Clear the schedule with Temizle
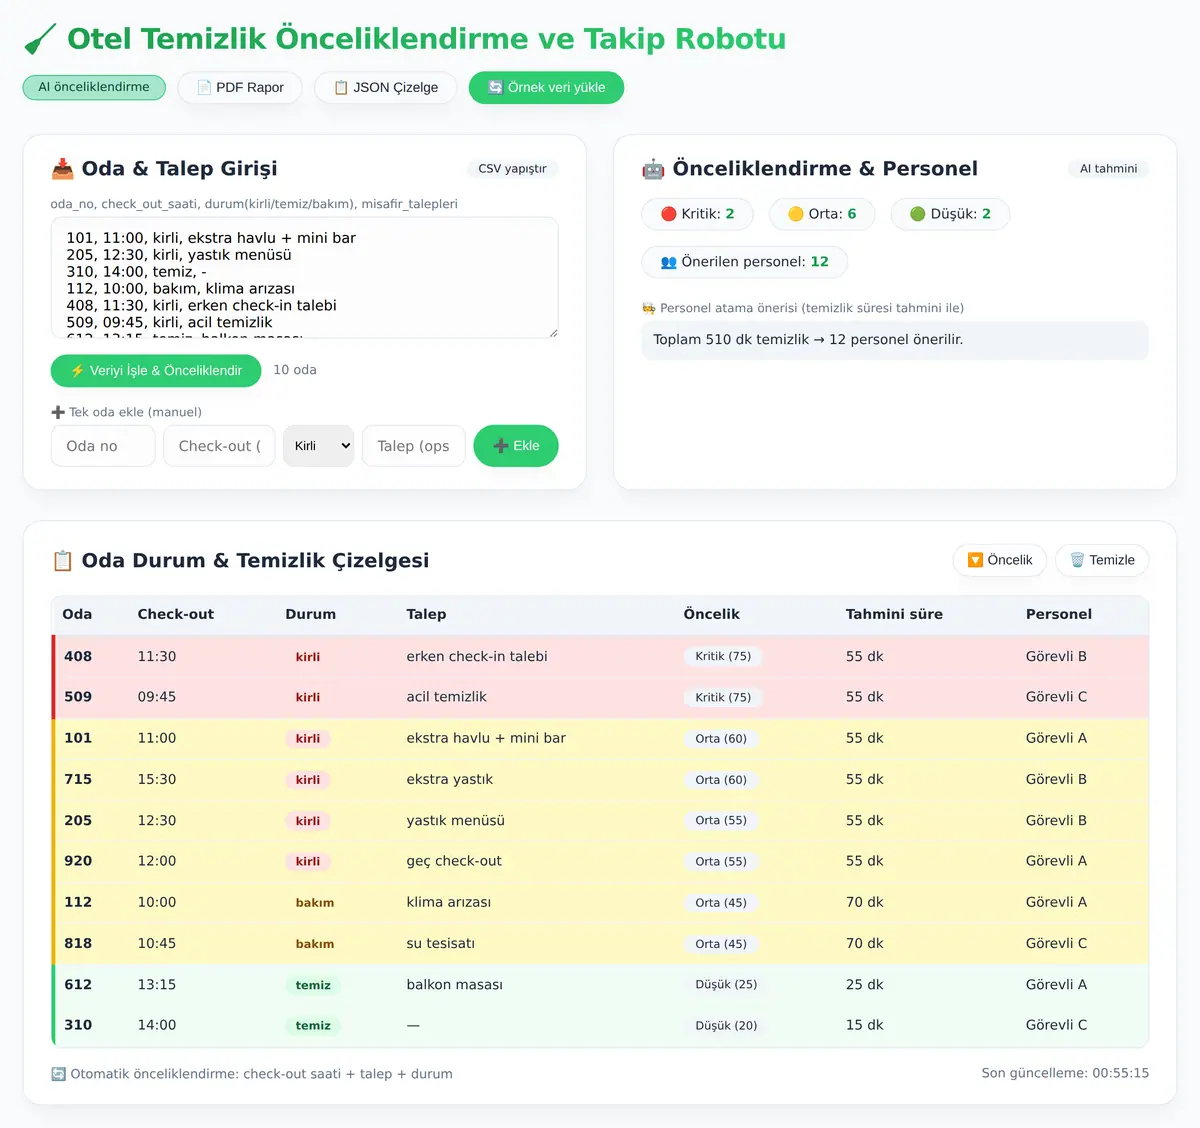The height and width of the screenshot is (1128, 1200). 1102,560
